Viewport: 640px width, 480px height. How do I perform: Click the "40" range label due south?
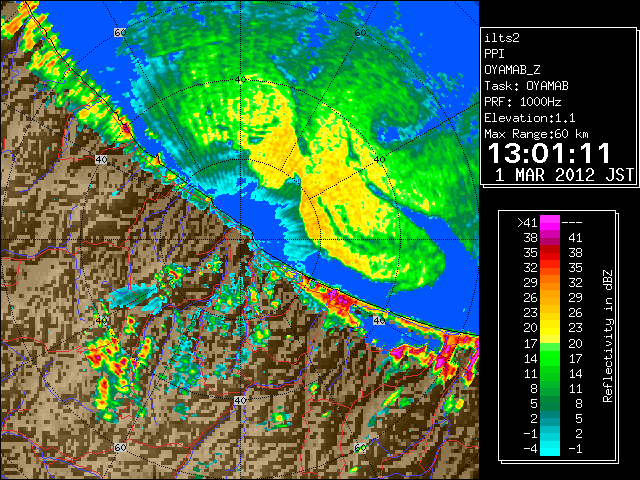240,400
